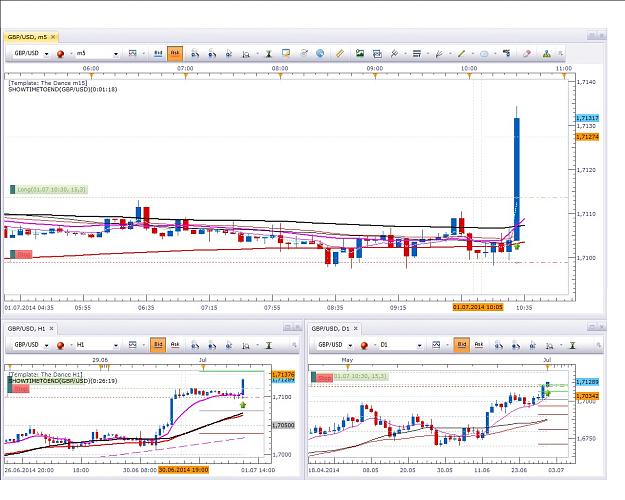Viewport: 625px width, 500px height.
Task: Toggle Bid prices in the m5 chart
Action: [x=158, y=53]
